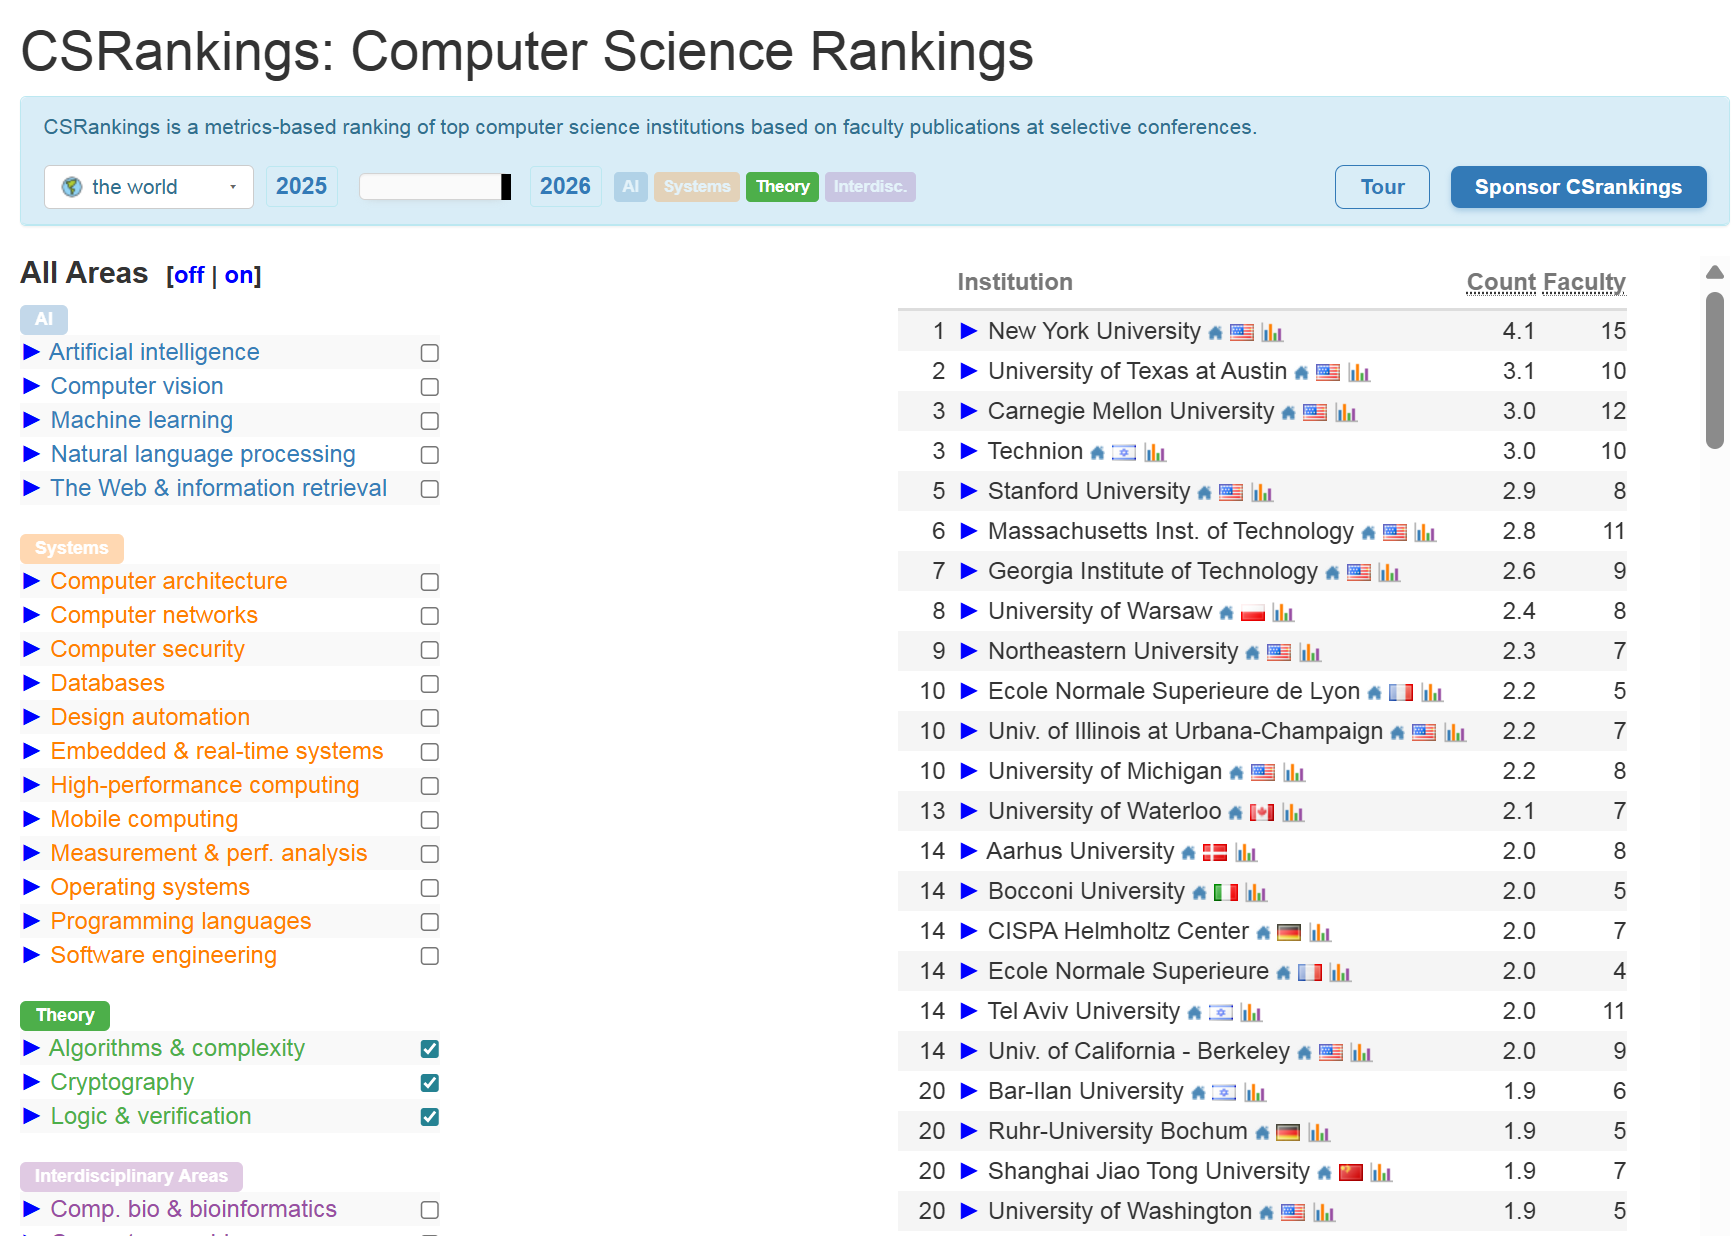The width and height of the screenshot is (1732, 1236).
Task: Expand the Artificial intelligence conference list
Action: (x=31, y=352)
